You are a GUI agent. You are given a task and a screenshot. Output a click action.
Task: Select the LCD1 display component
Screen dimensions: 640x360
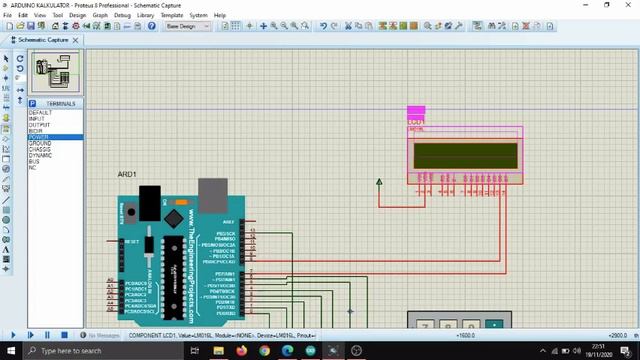pyautogui.click(x=465, y=155)
